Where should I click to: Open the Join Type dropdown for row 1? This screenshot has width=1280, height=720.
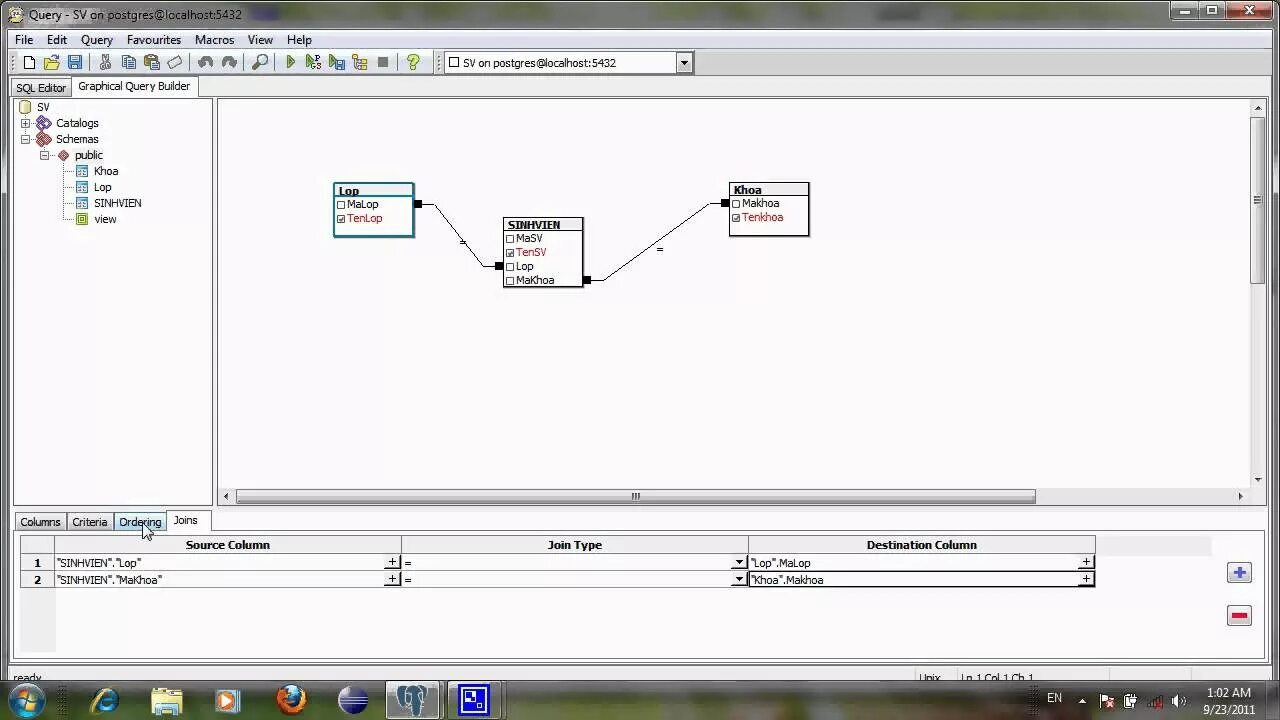739,563
